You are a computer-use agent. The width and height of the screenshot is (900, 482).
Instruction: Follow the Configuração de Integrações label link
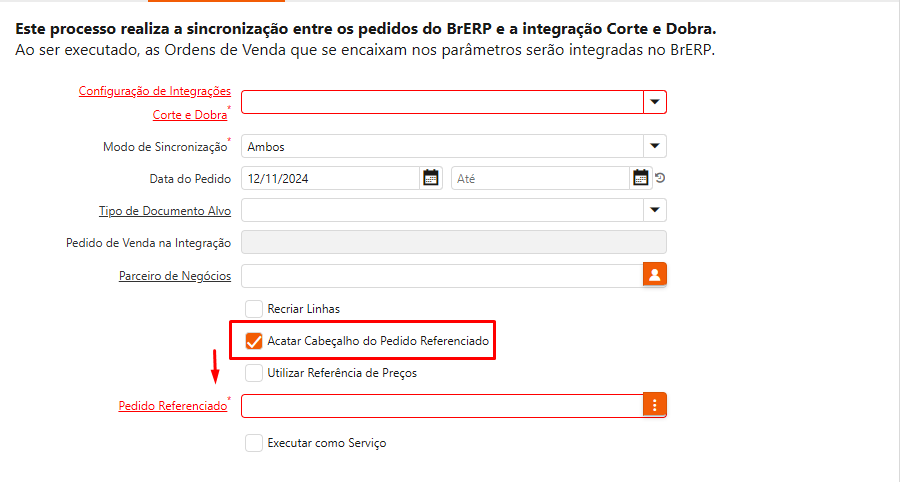[x=155, y=91]
